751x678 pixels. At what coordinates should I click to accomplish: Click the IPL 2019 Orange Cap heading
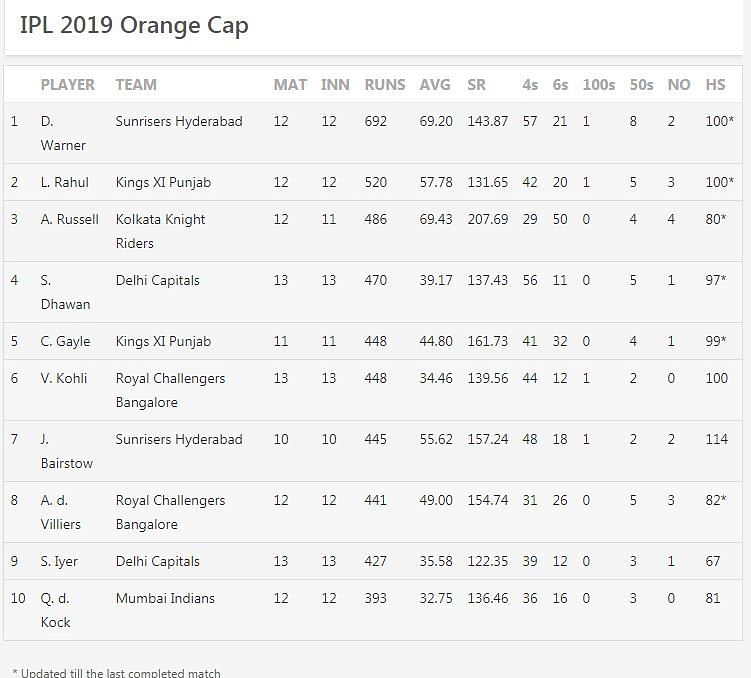pyautogui.click(x=134, y=25)
